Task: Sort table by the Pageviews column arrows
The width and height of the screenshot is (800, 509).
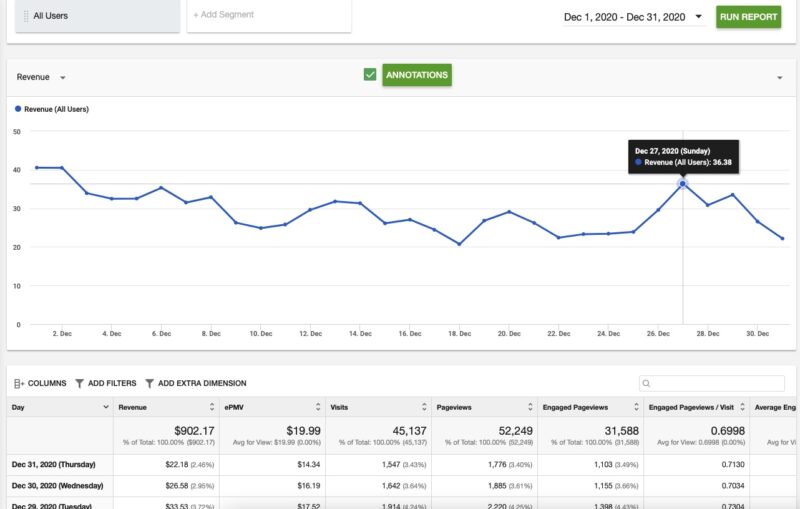Action: 529,407
